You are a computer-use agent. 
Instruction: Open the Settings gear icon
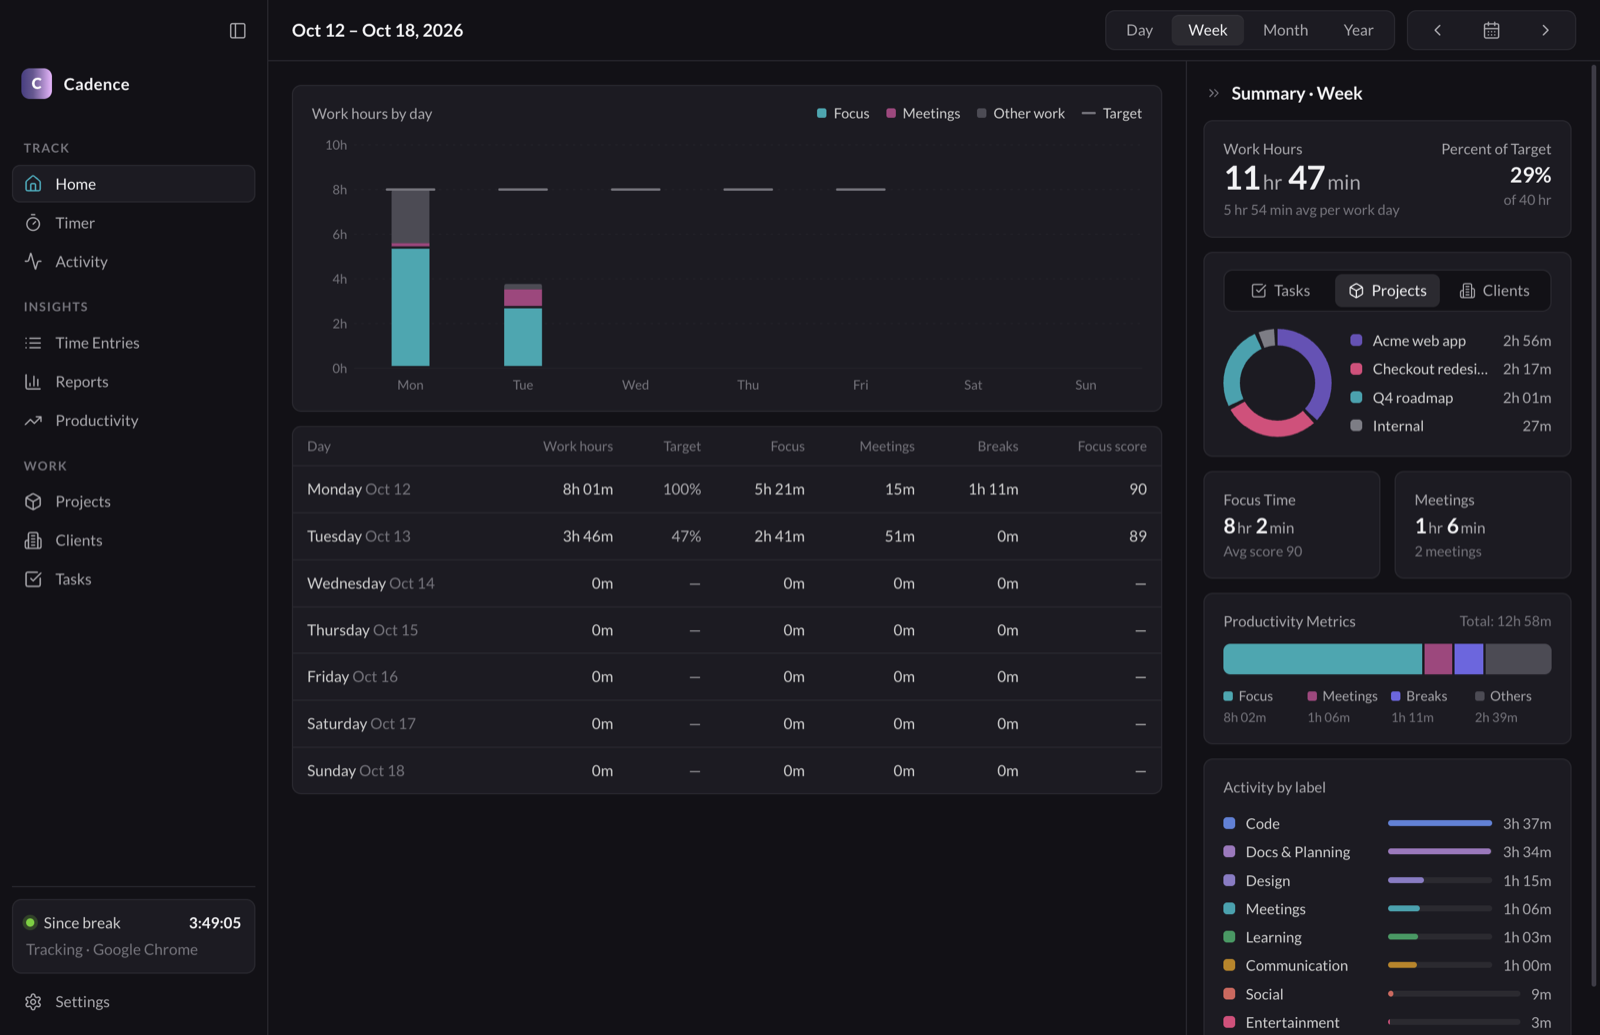pos(33,1002)
